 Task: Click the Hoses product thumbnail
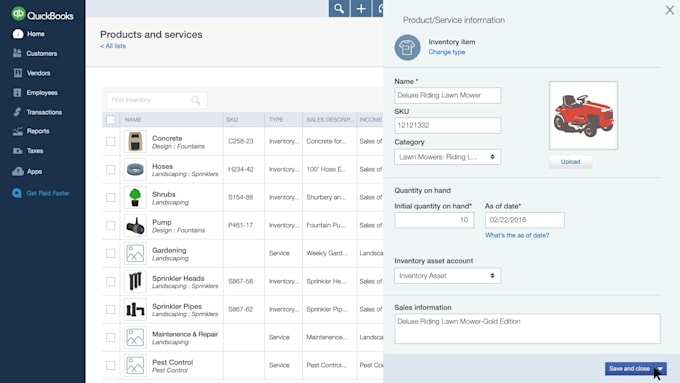(135, 170)
